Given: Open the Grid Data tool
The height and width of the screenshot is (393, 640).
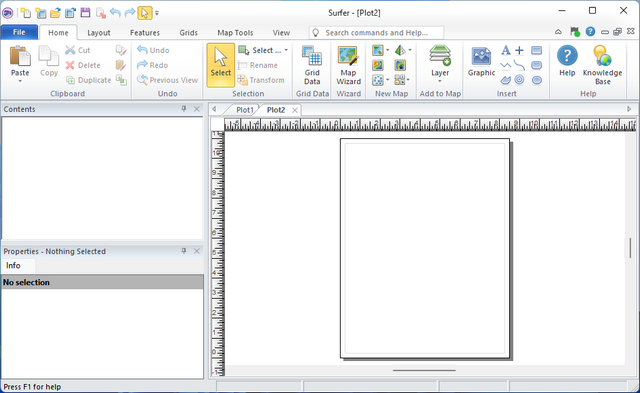Looking at the screenshot, I should [x=312, y=65].
